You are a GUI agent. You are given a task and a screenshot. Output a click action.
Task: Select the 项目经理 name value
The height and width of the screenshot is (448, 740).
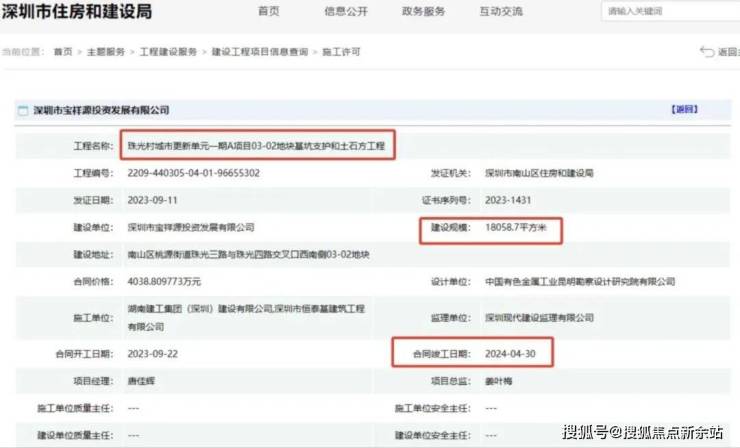click(141, 381)
